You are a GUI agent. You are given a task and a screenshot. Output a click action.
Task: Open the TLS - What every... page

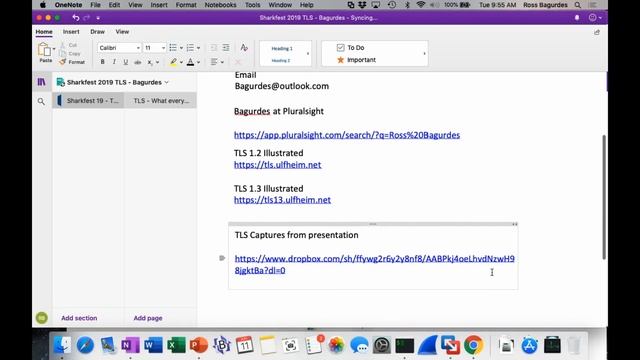pyautogui.click(x=161, y=100)
